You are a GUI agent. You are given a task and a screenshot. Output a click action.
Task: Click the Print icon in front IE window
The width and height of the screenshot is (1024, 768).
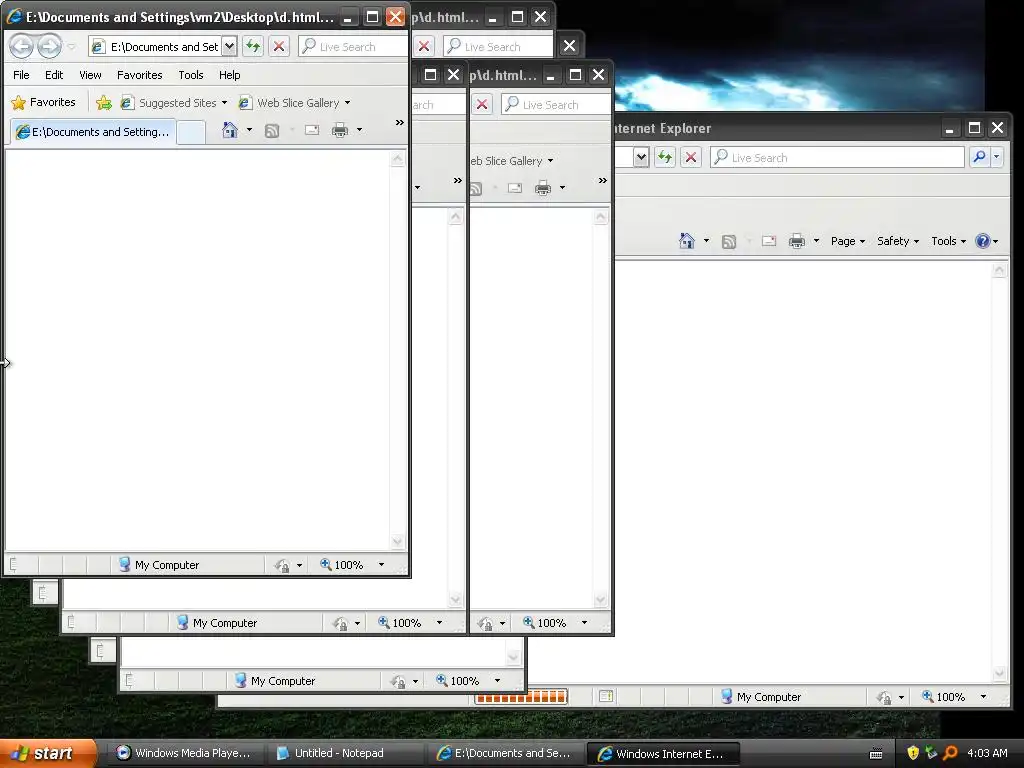click(x=340, y=130)
